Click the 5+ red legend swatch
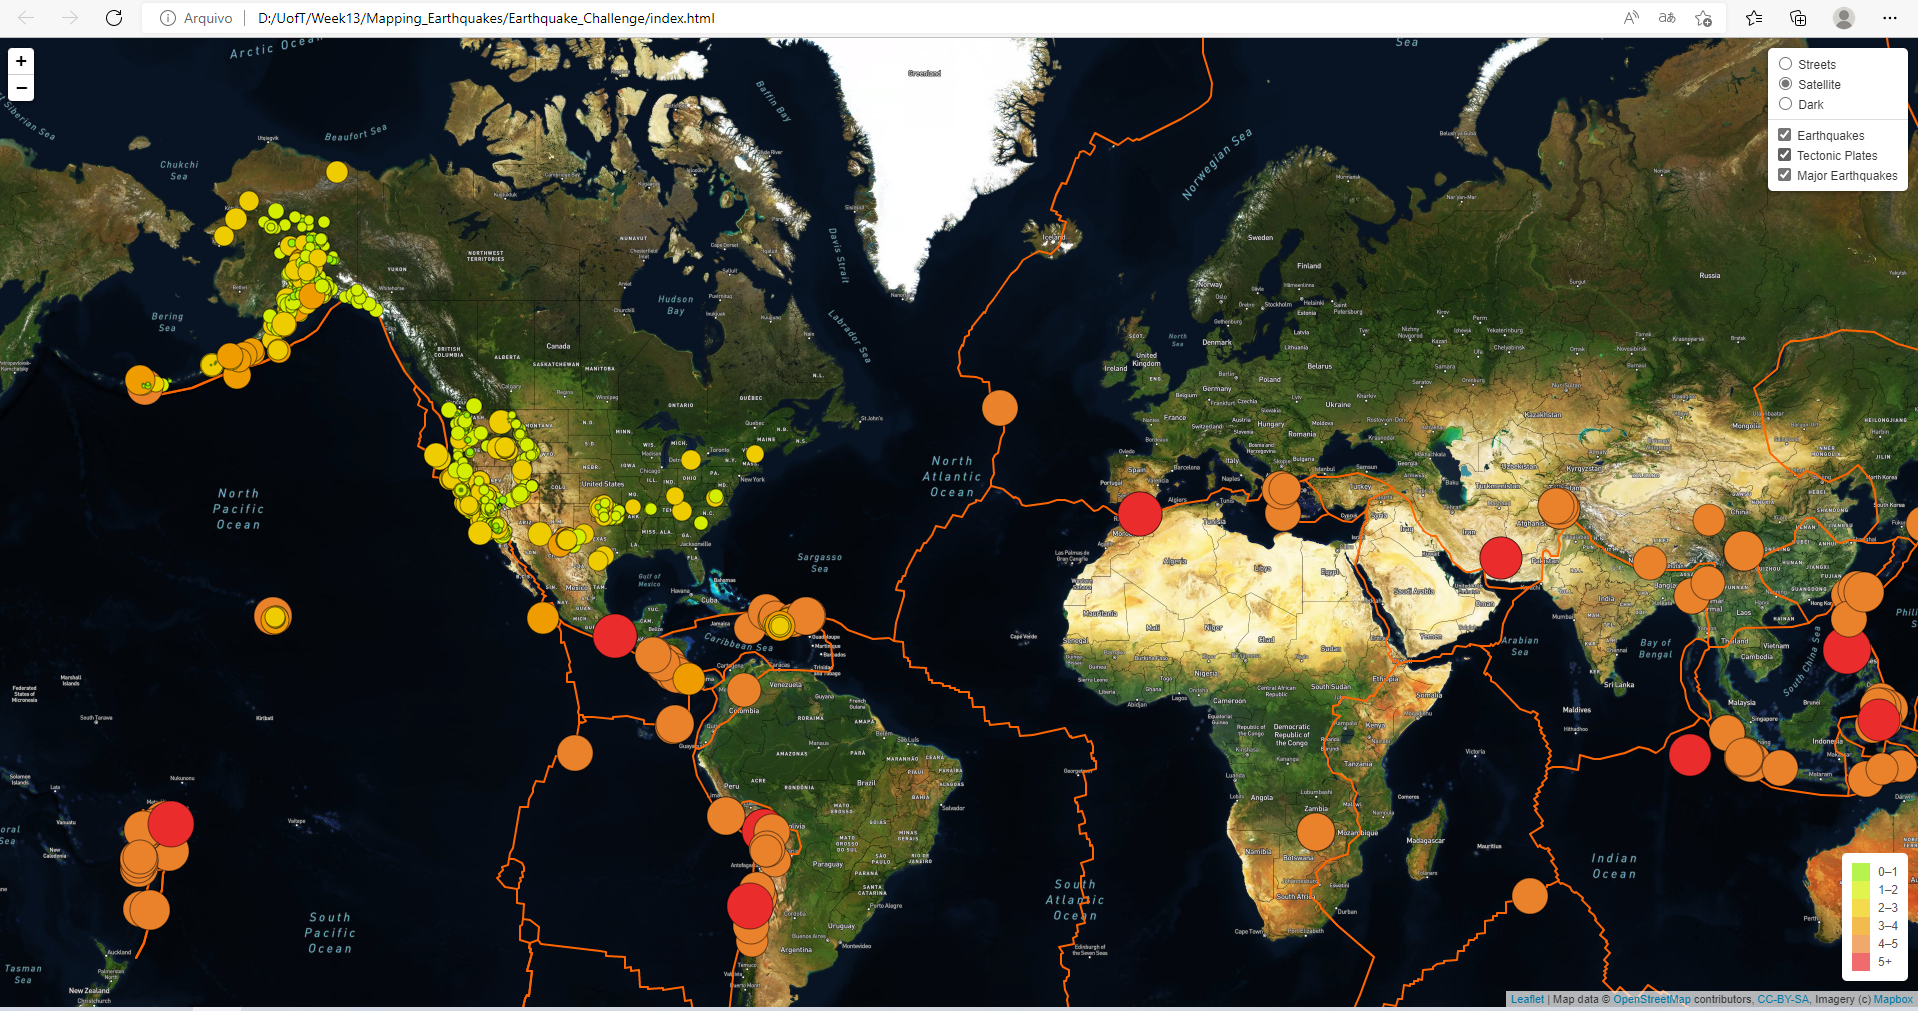Screen dimensions: 1918x1011 click(x=1861, y=962)
